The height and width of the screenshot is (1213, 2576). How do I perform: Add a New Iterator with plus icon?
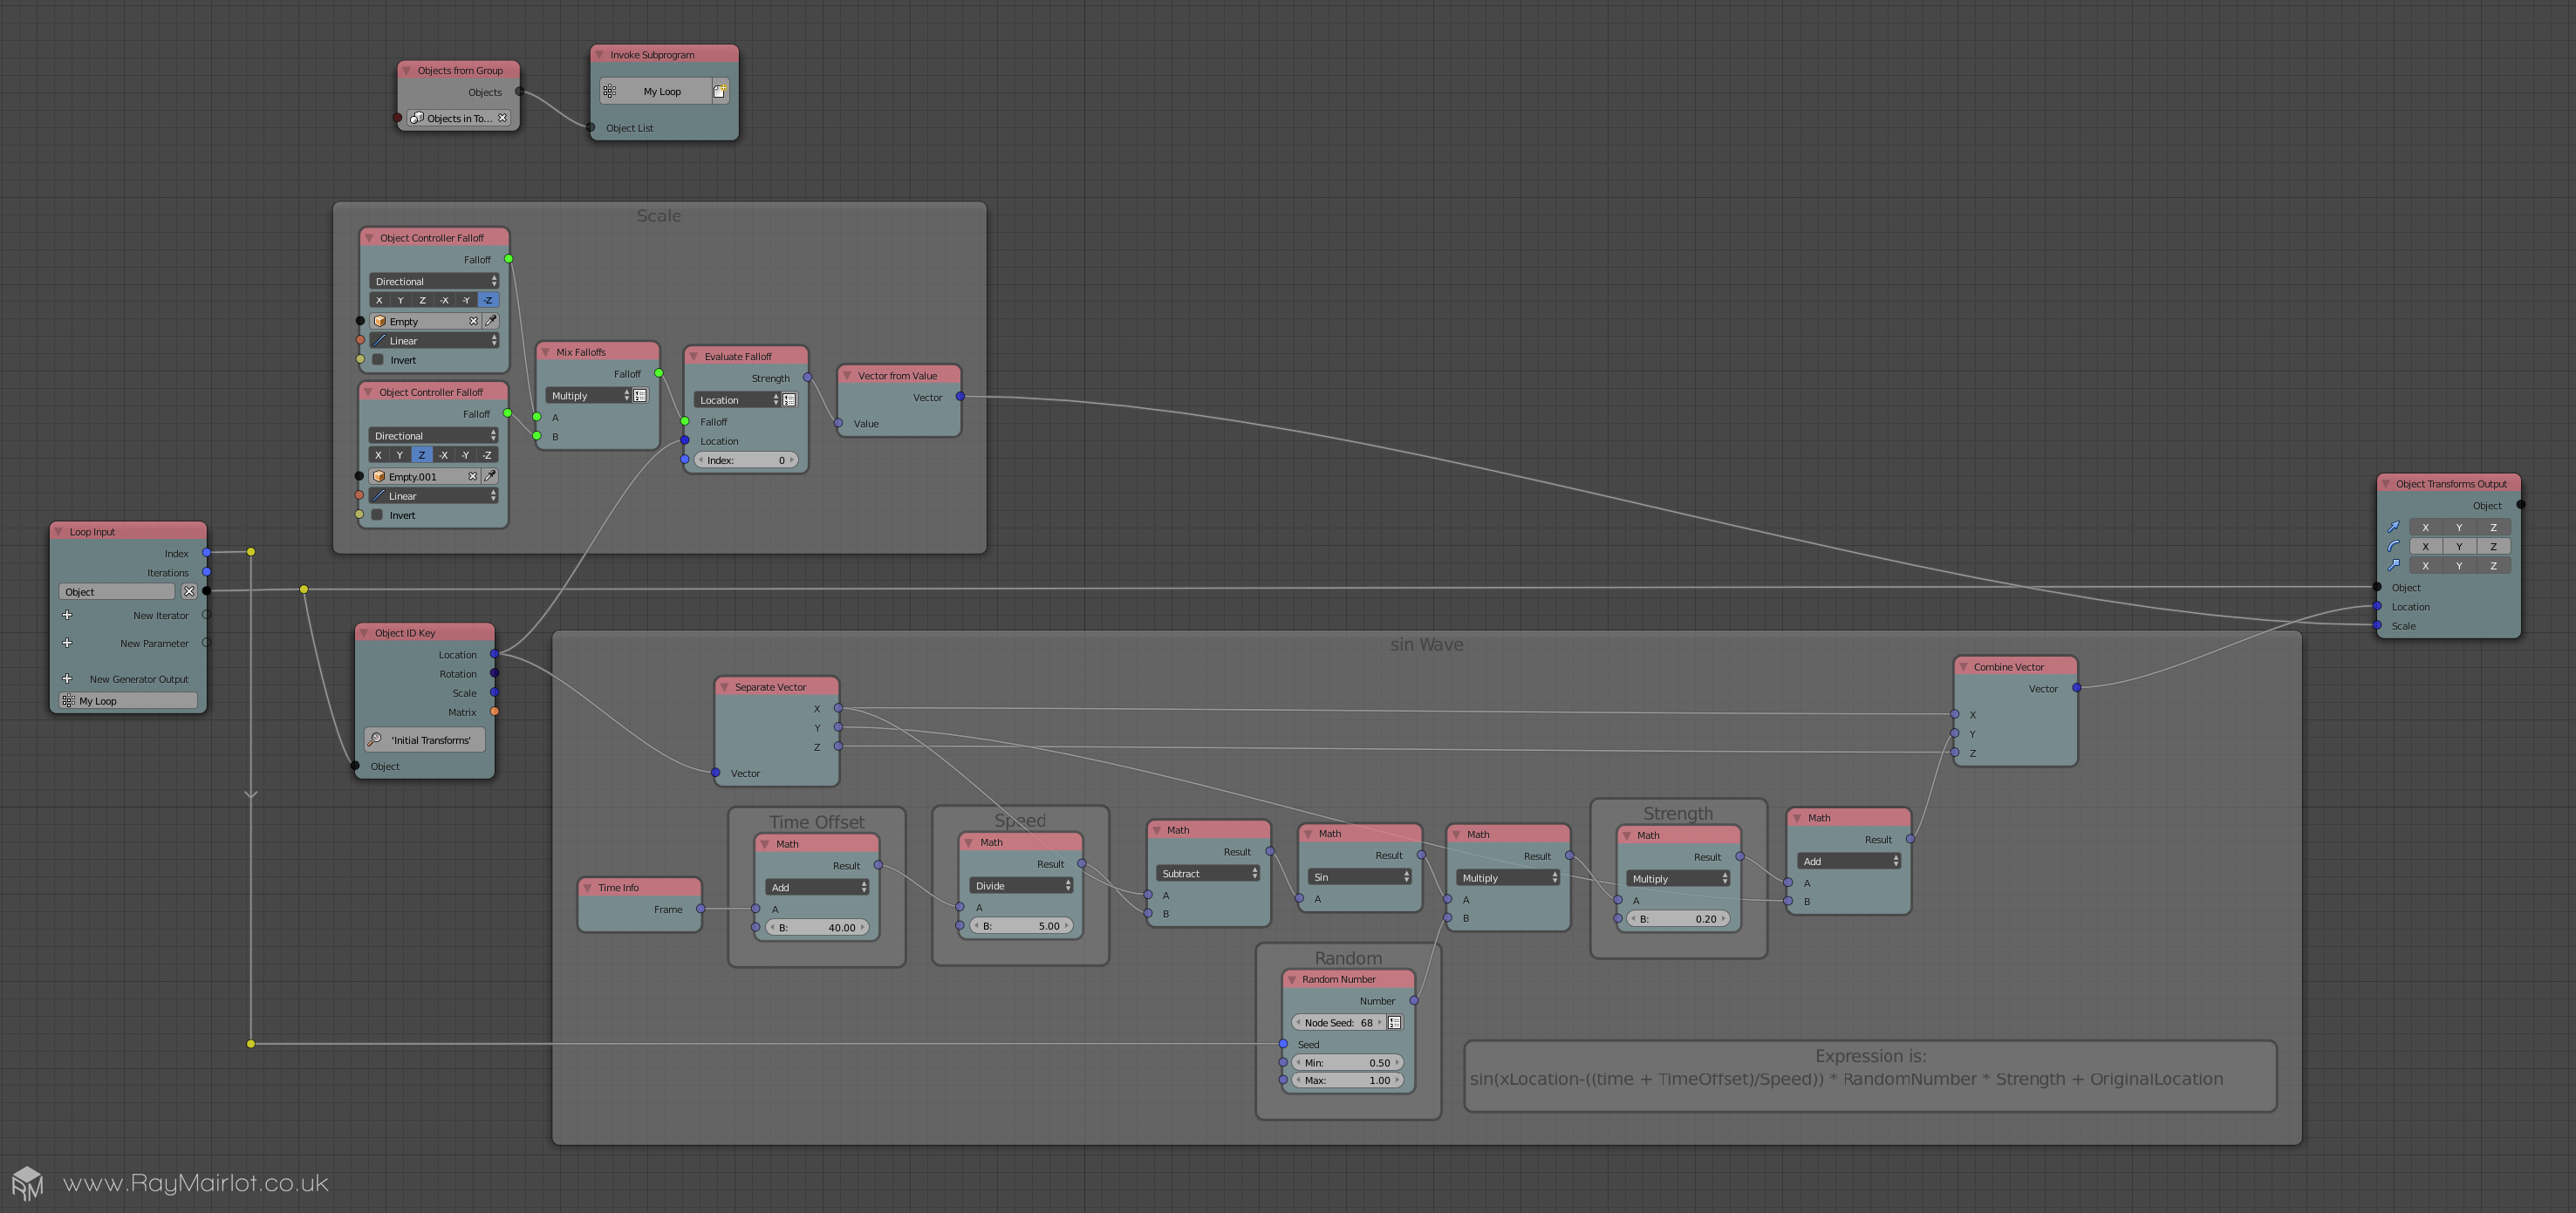click(67, 615)
